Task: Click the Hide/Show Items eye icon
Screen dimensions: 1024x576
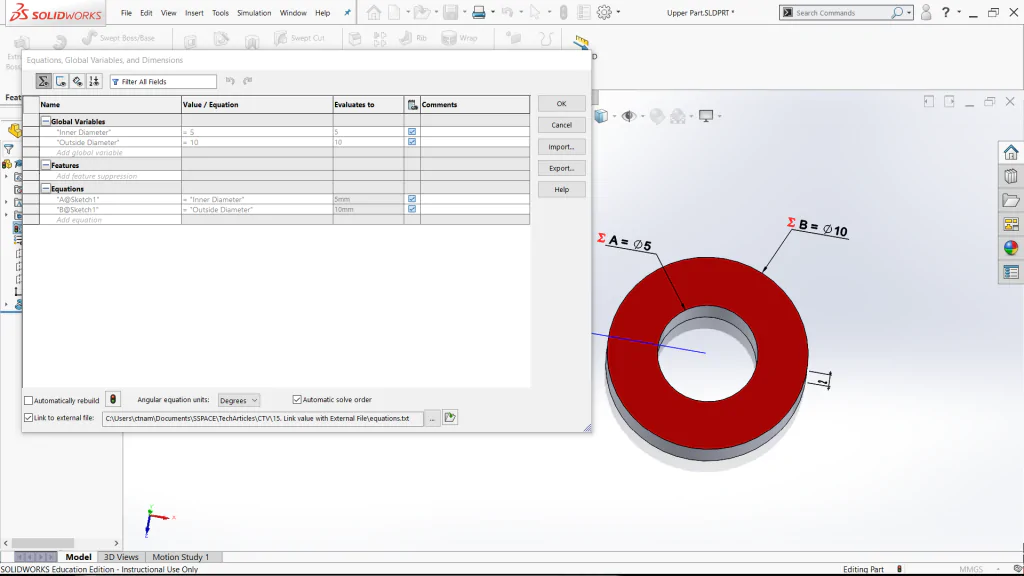Action: pyautogui.click(x=628, y=116)
